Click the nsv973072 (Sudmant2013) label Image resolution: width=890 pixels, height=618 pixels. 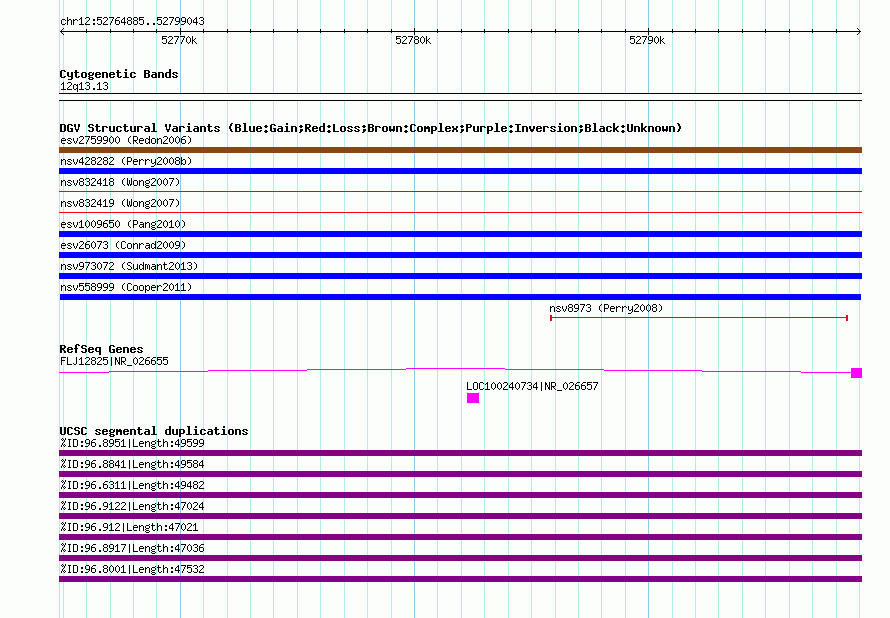coord(129,266)
